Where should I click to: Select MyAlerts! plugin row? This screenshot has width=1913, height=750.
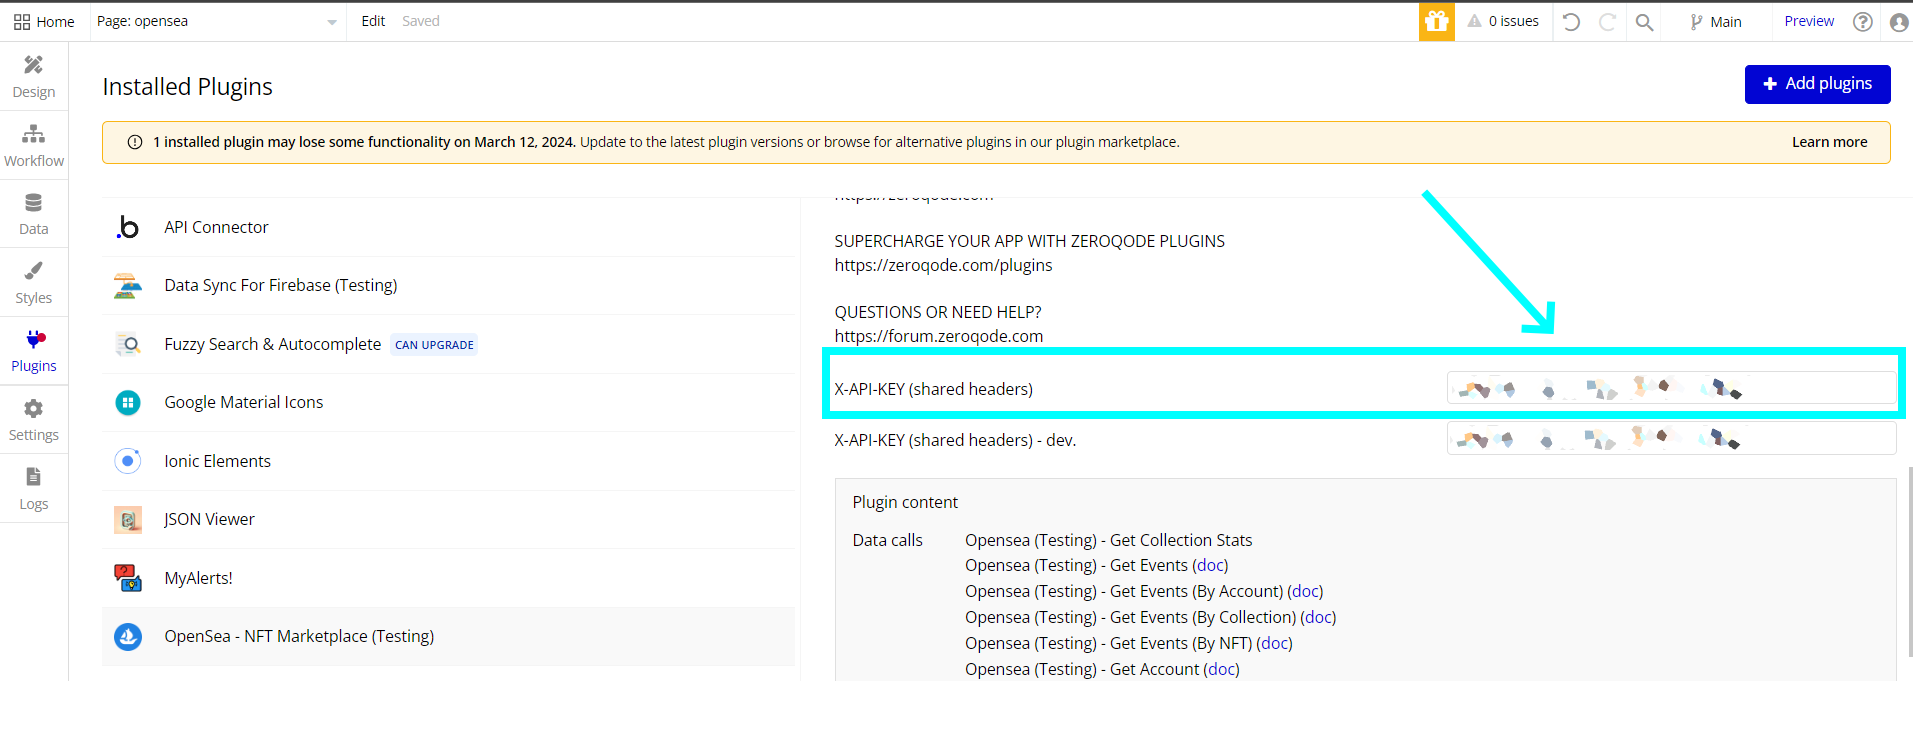click(448, 578)
